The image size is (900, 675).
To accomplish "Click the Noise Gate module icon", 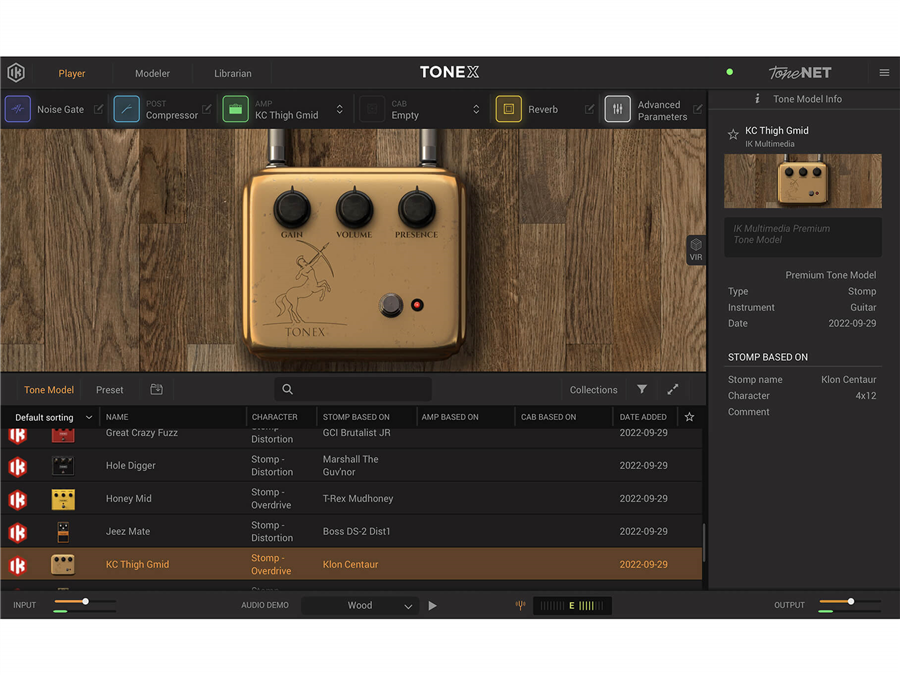I will point(18,109).
